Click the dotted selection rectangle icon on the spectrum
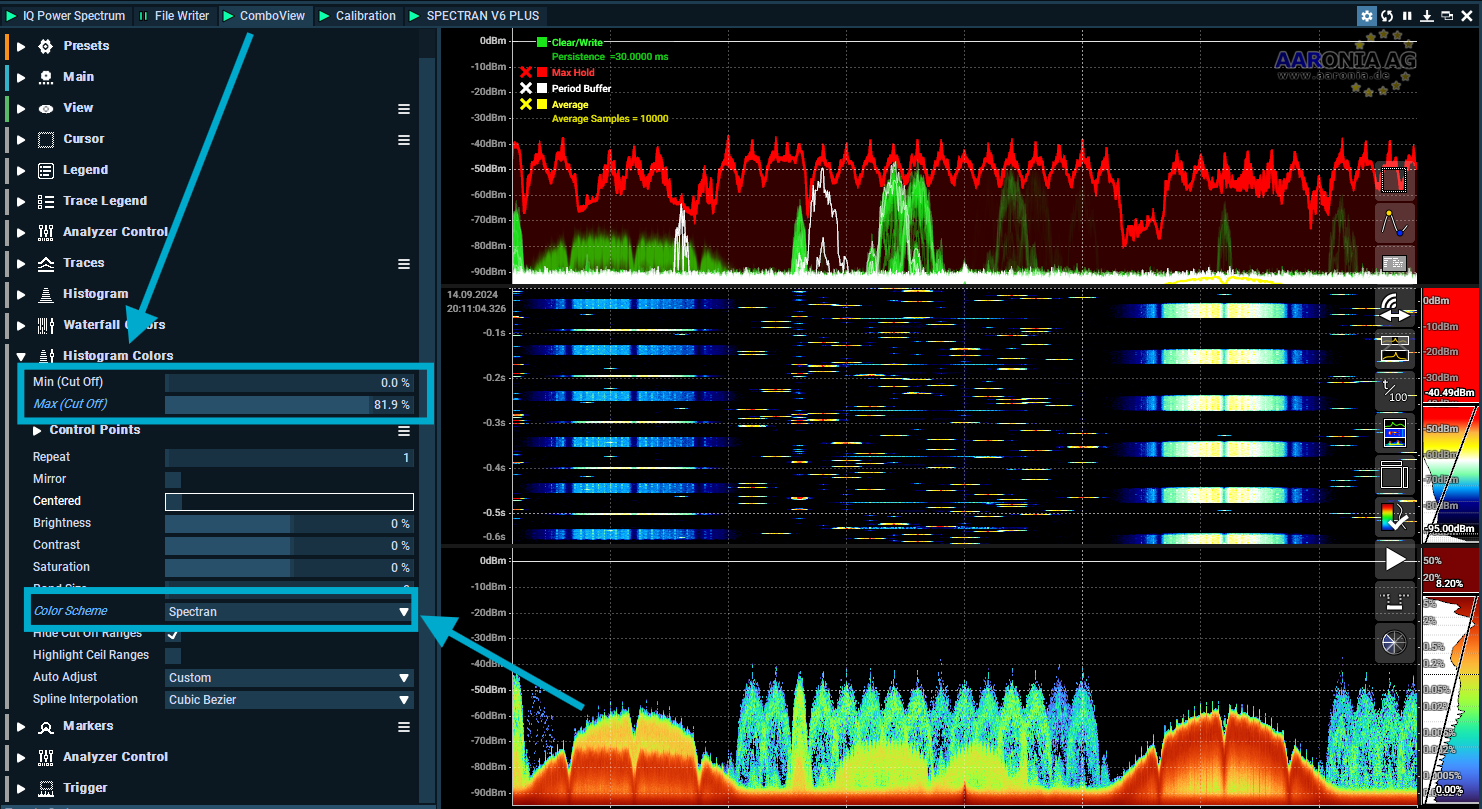The height and width of the screenshot is (809, 1482). point(1393,180)
